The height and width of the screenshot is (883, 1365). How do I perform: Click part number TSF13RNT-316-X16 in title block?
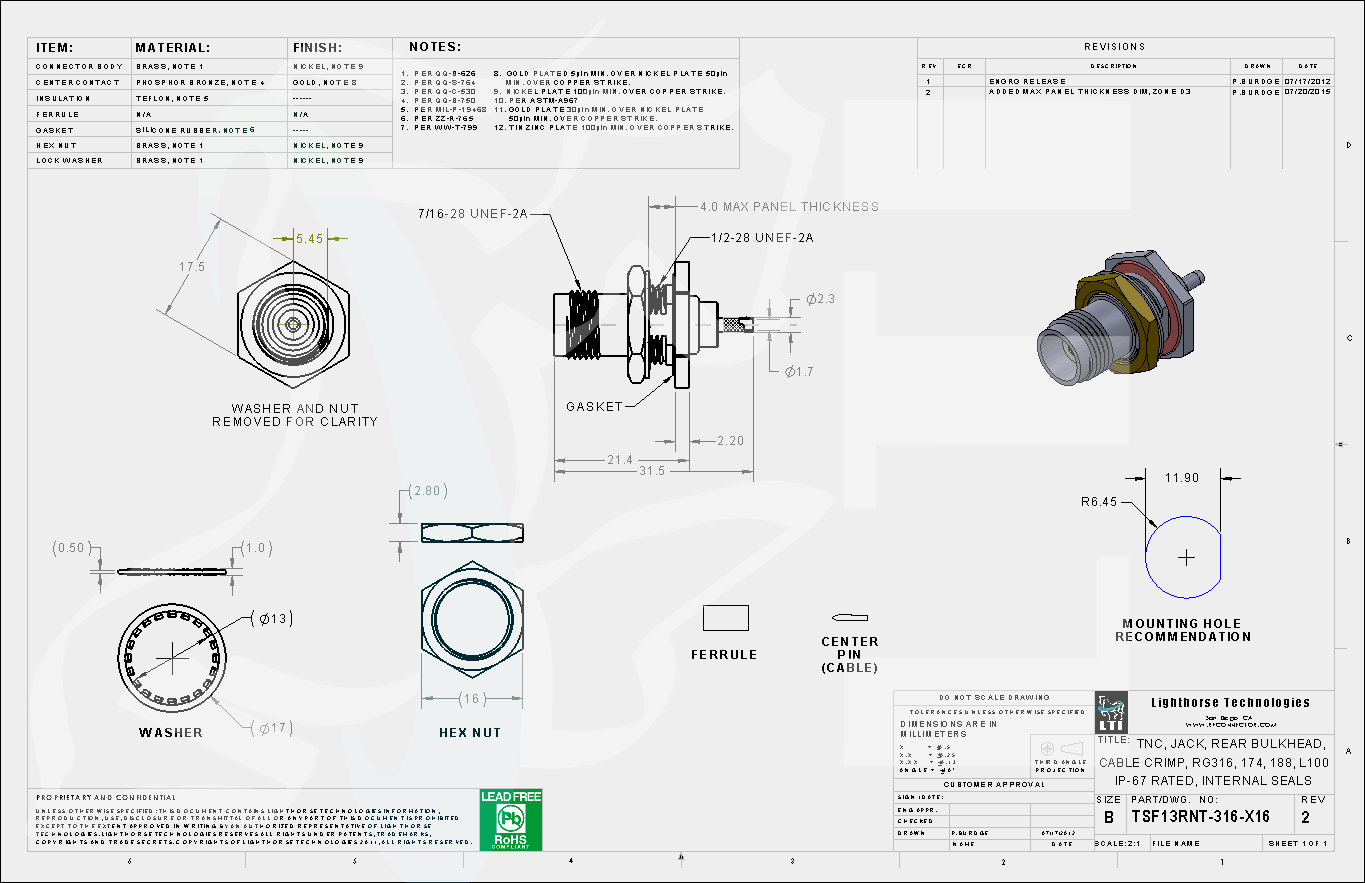point(1199,817)
